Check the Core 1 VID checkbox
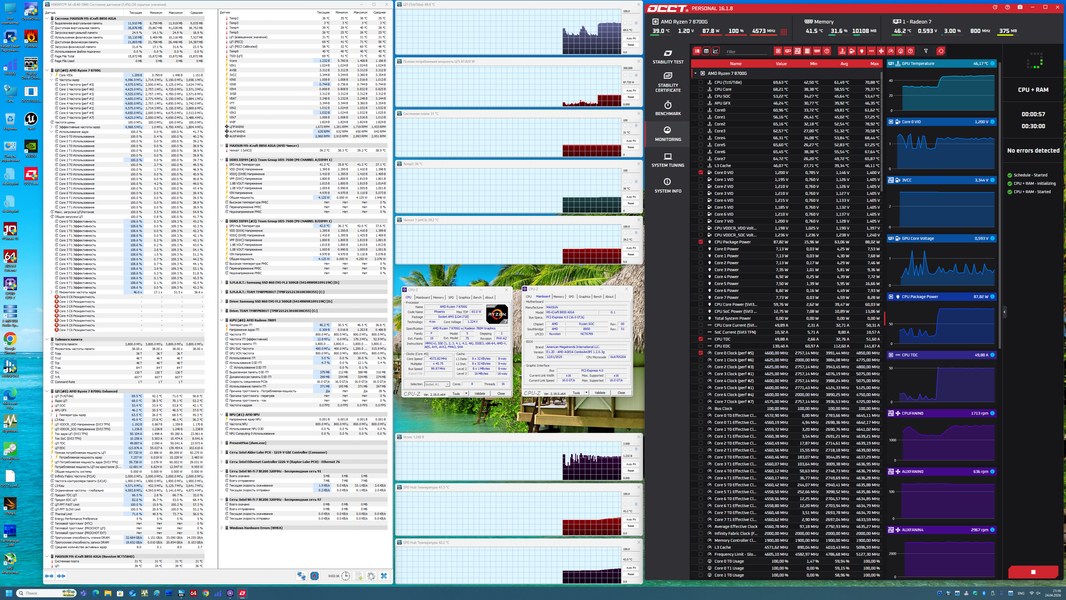Viewport: 1066px width, 600px height. tap(700, 179)
